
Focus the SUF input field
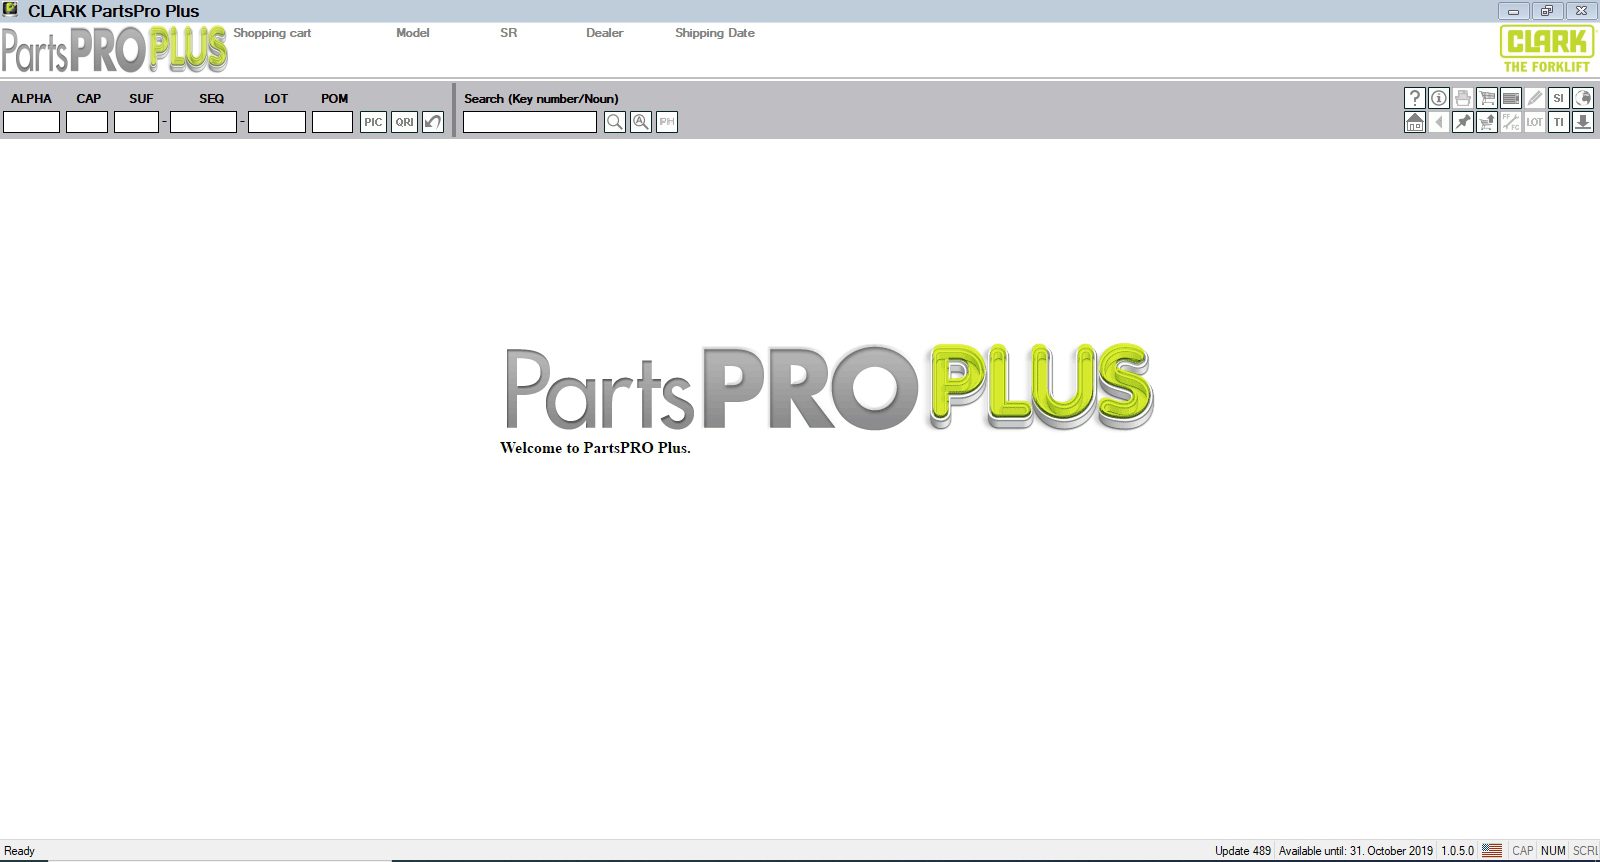137,122
